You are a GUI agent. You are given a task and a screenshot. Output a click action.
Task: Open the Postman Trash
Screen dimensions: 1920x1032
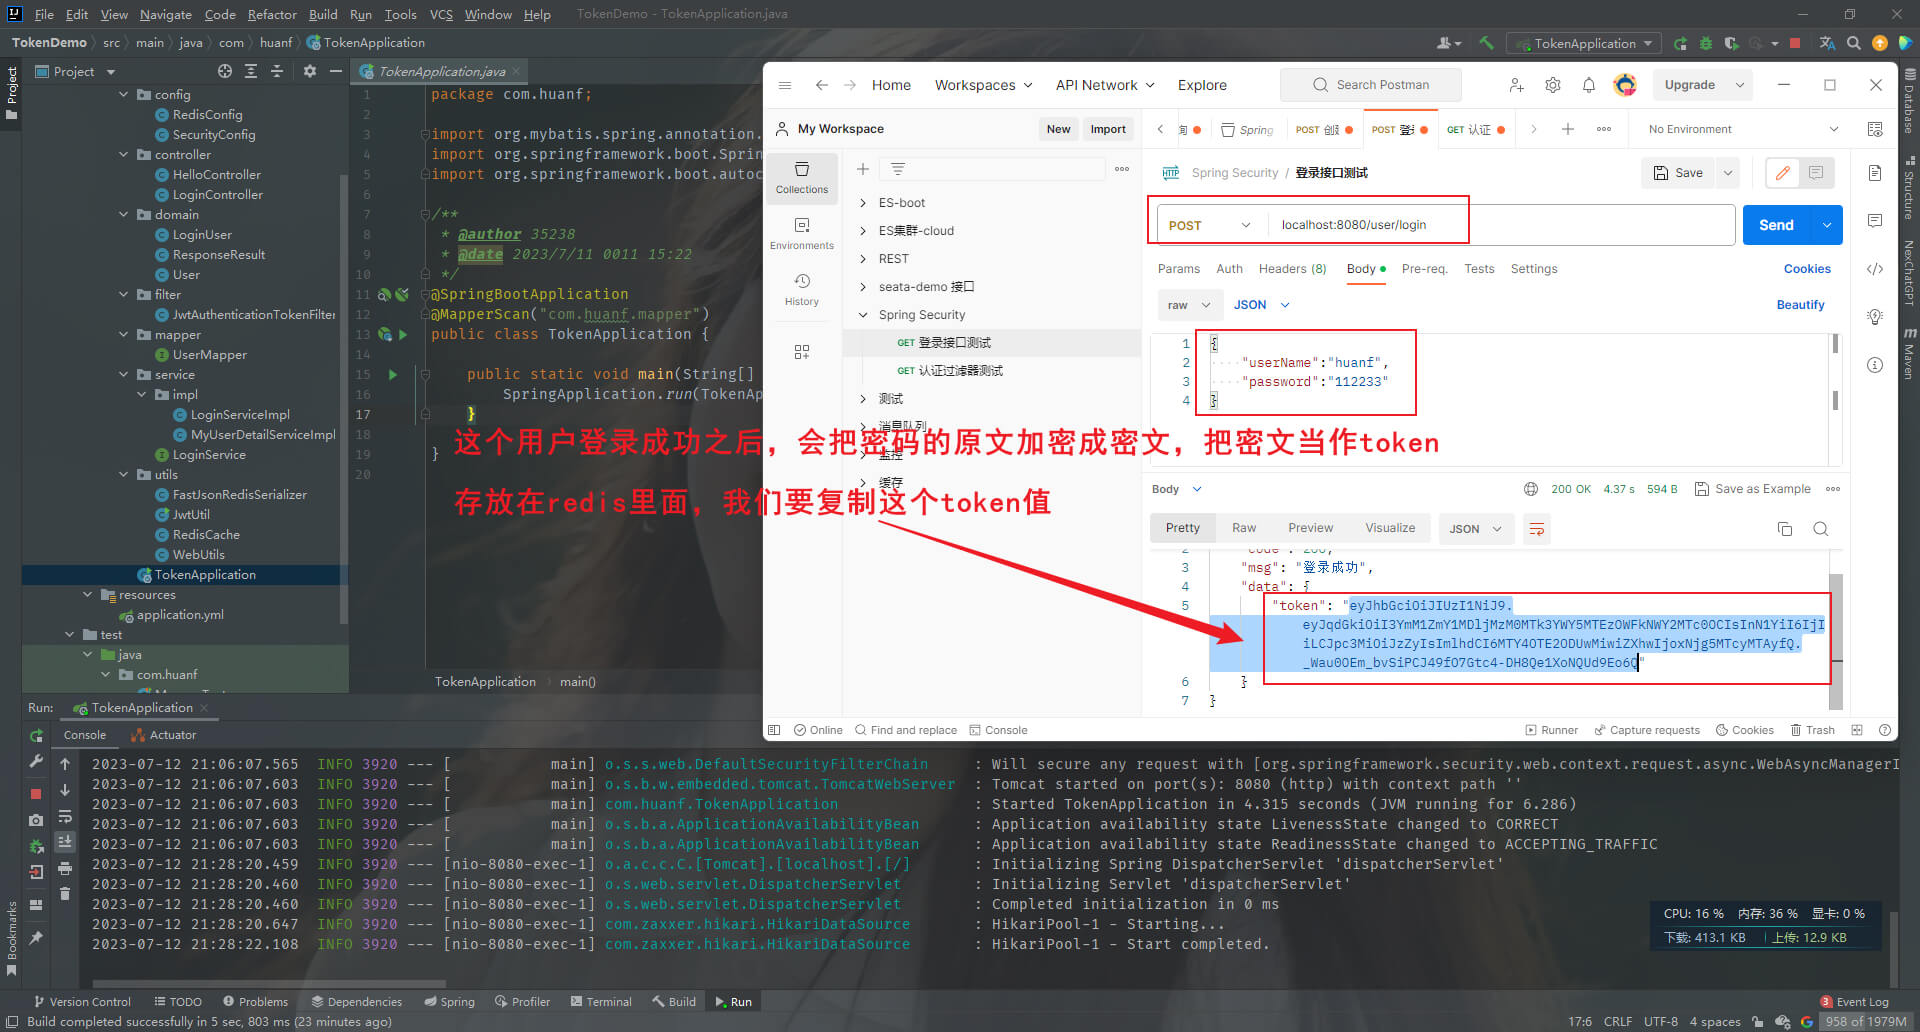[x=1812, y=730]
